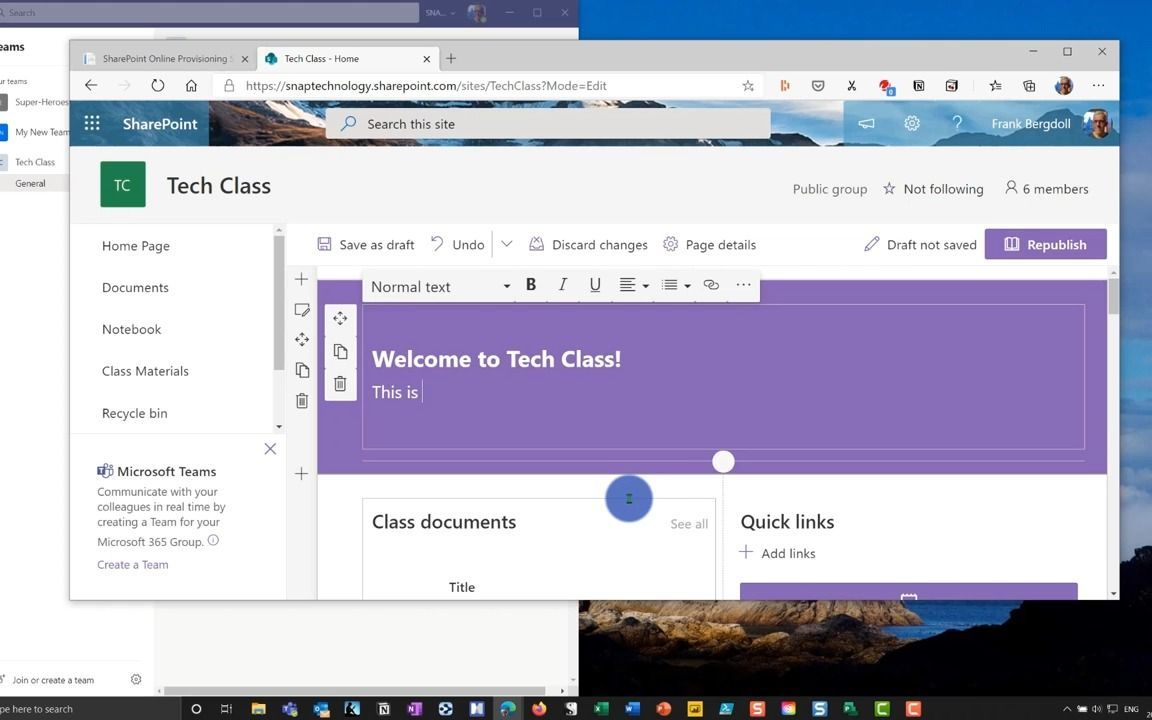Image resolution: width=1152 pixels, height=720 pixels.
Task: Click Discard changes
Action: coord(588,245)
